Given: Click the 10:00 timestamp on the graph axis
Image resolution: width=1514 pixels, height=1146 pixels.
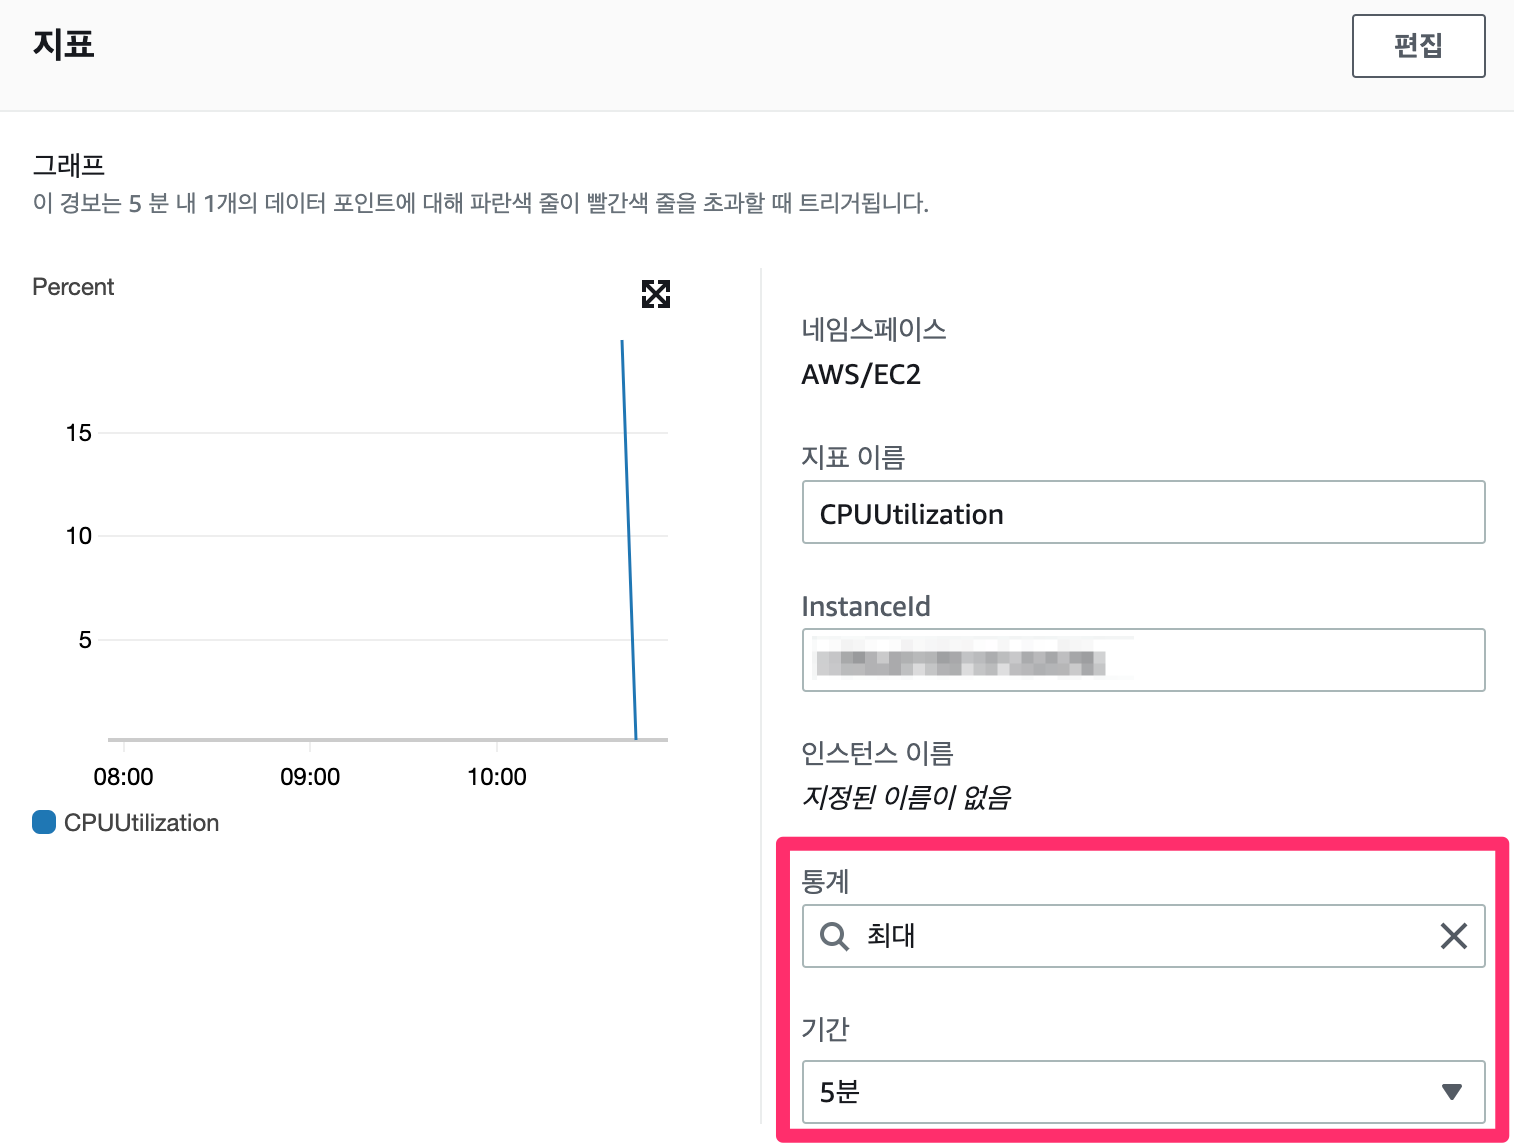Looking at the screenshot, I should click(x=497, y=776).
